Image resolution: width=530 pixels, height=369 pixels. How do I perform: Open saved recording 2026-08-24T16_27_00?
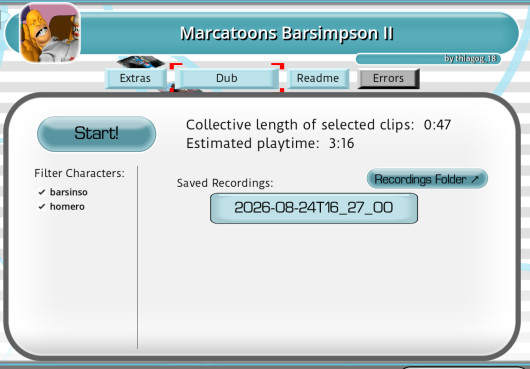(314, 208)
